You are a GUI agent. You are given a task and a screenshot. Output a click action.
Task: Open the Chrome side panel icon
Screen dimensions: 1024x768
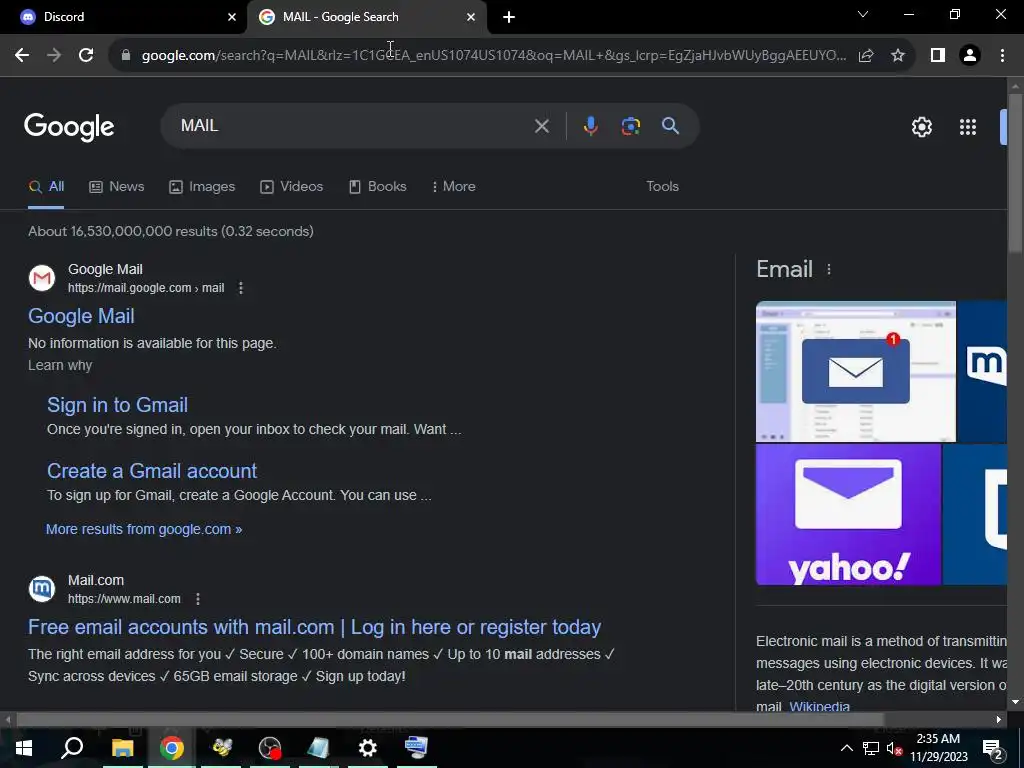[x=938, y=56]
